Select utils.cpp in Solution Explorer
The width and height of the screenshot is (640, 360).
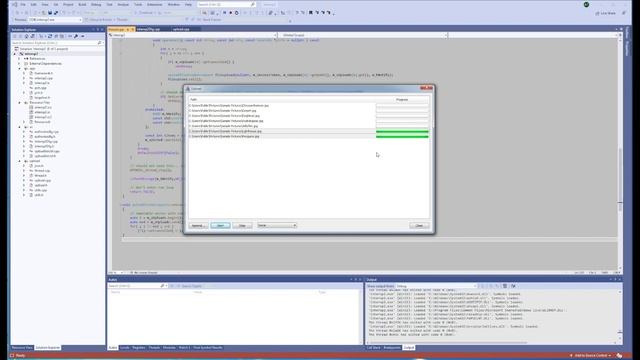coord(40,190)
